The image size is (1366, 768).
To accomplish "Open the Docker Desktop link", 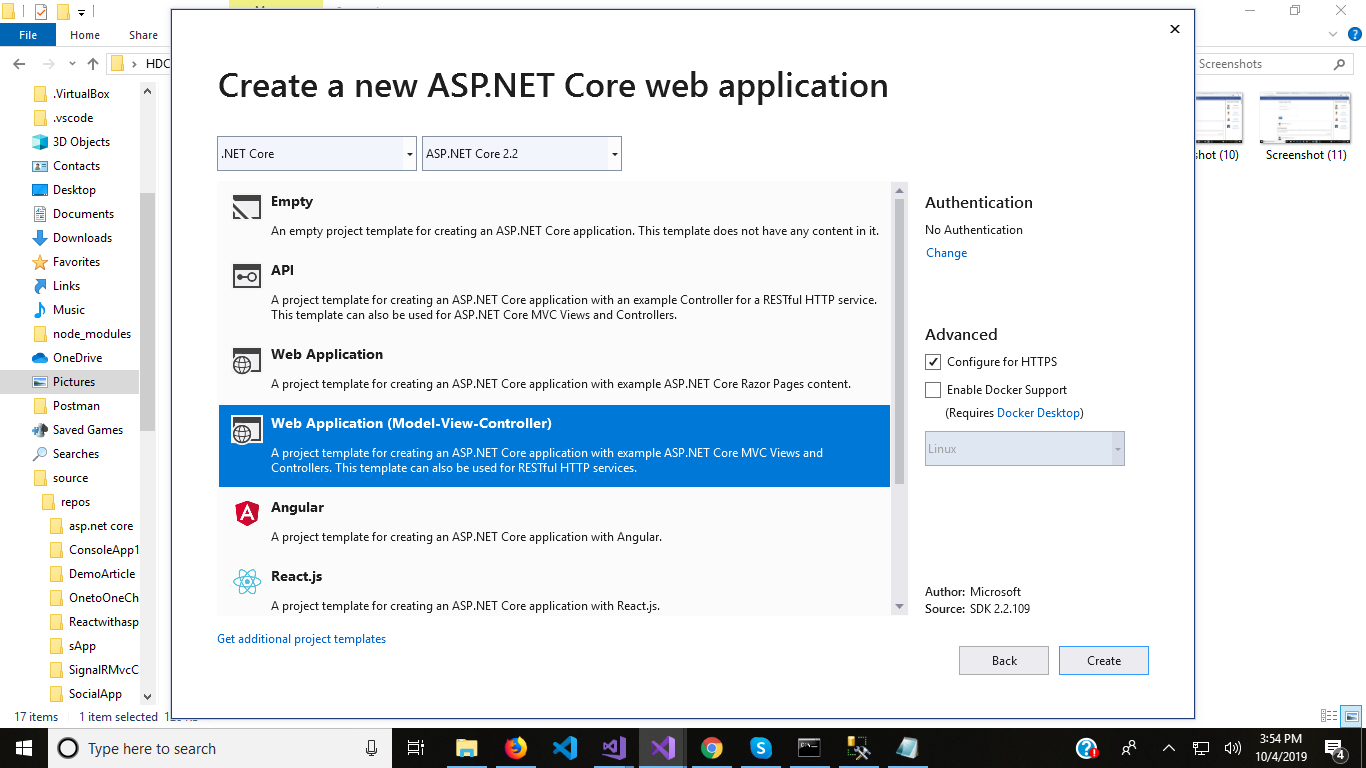I will (1038, 413).
